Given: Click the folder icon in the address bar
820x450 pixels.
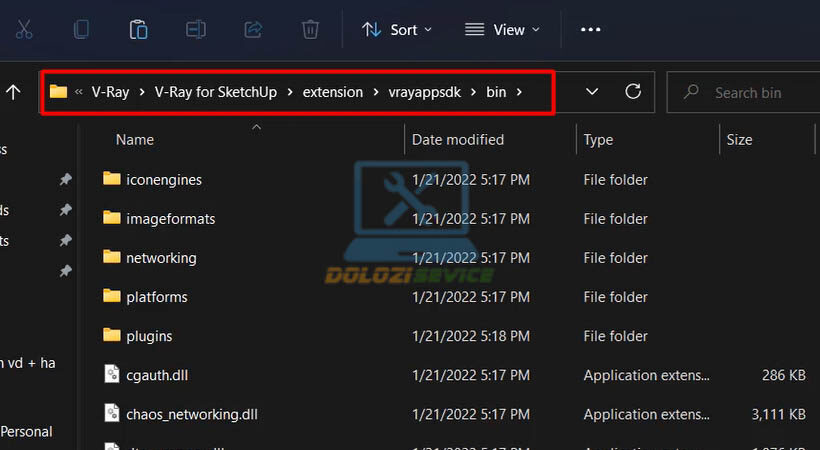Looking at the screenshot, I should coord(58,92).
